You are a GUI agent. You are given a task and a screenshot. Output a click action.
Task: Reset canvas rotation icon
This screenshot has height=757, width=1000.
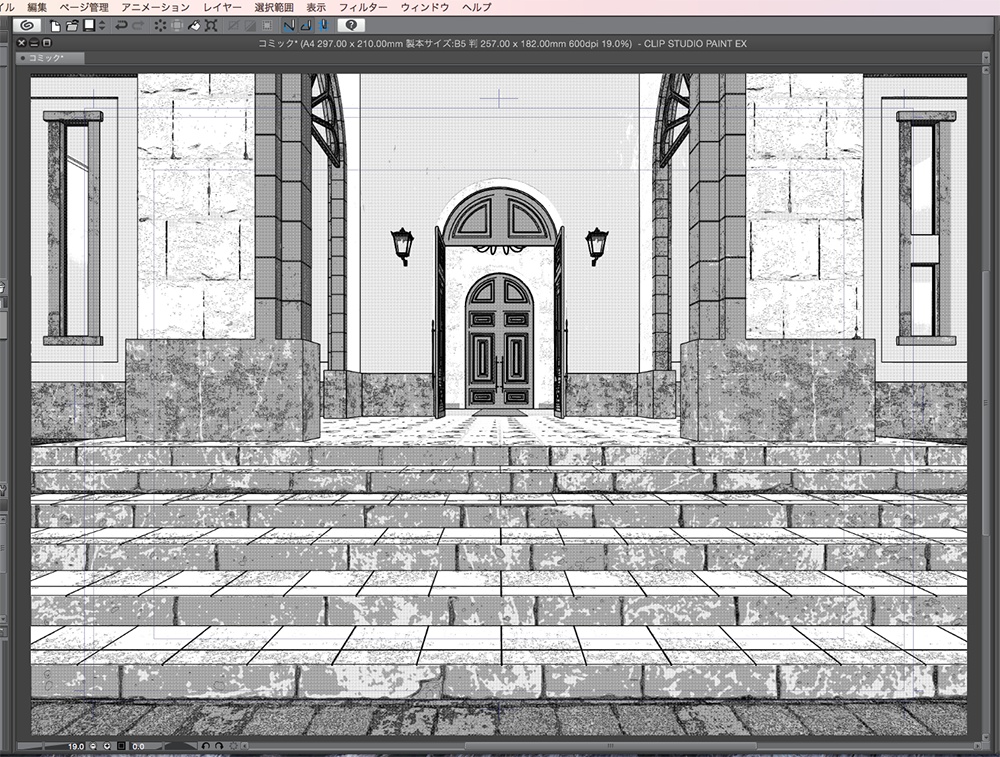[233, 746]
